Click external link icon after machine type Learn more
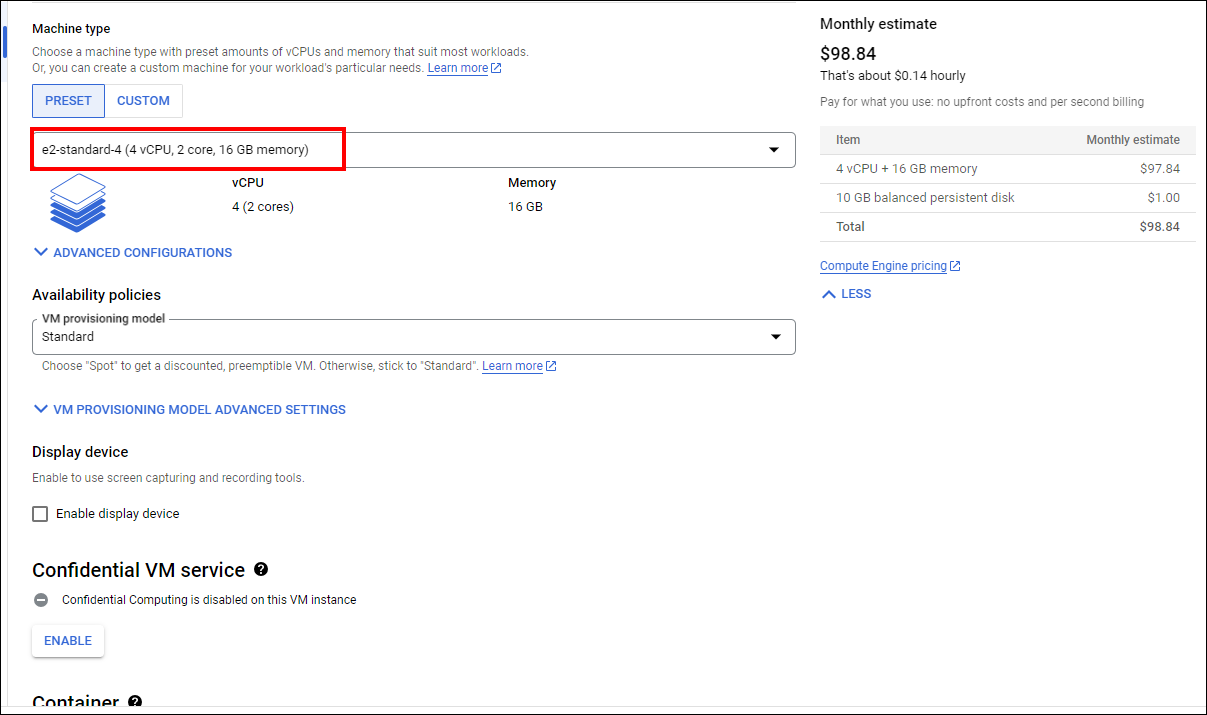This screenshot has width=1207, height=715. [x=496, y=68]
